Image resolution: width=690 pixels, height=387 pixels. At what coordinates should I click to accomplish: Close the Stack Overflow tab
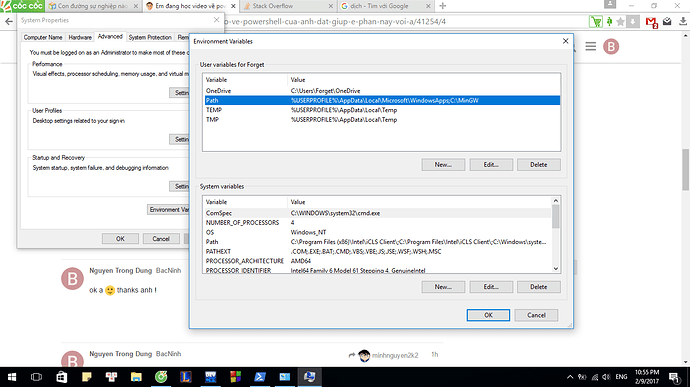coord(331,6)
